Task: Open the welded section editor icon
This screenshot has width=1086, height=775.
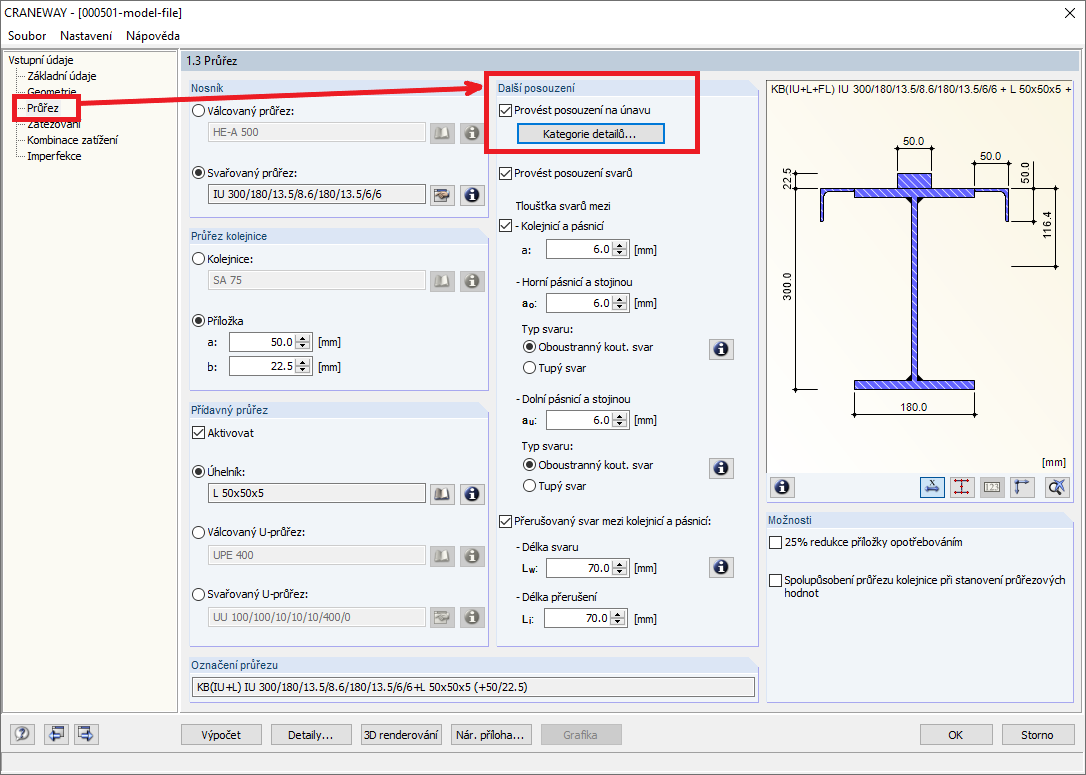Action: 442,194
